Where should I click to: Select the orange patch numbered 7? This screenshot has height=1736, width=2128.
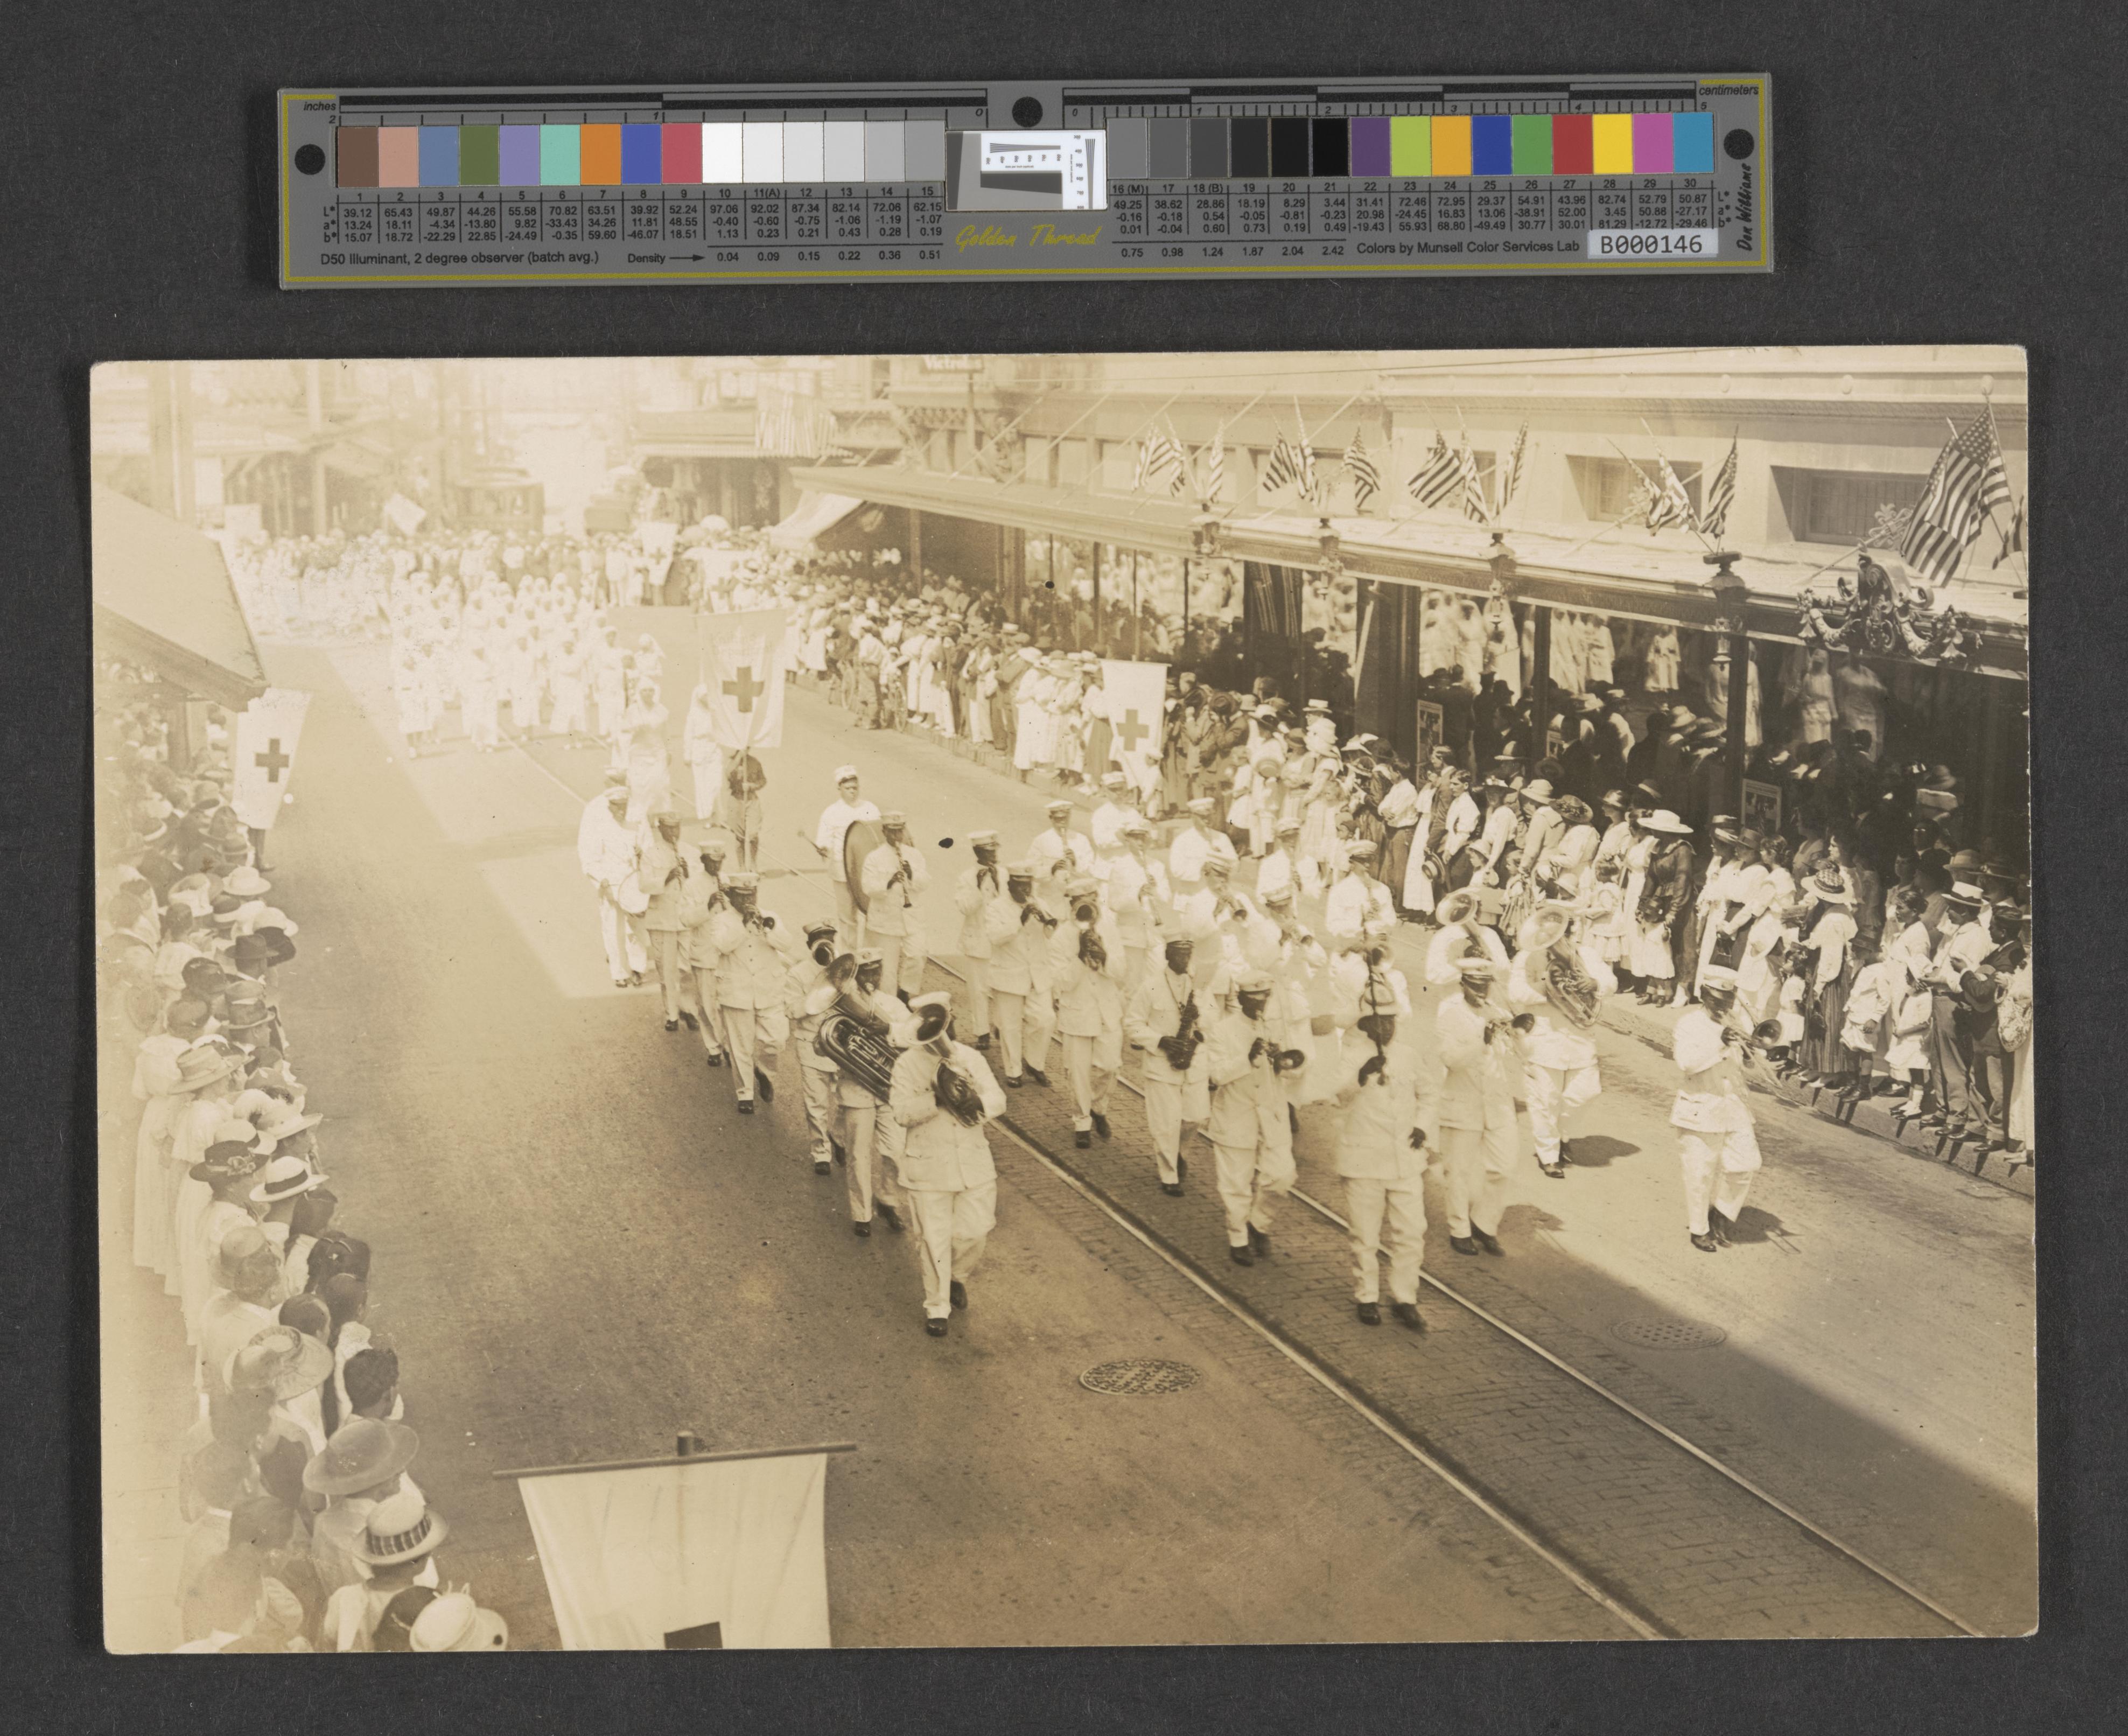tap(601, 155)
